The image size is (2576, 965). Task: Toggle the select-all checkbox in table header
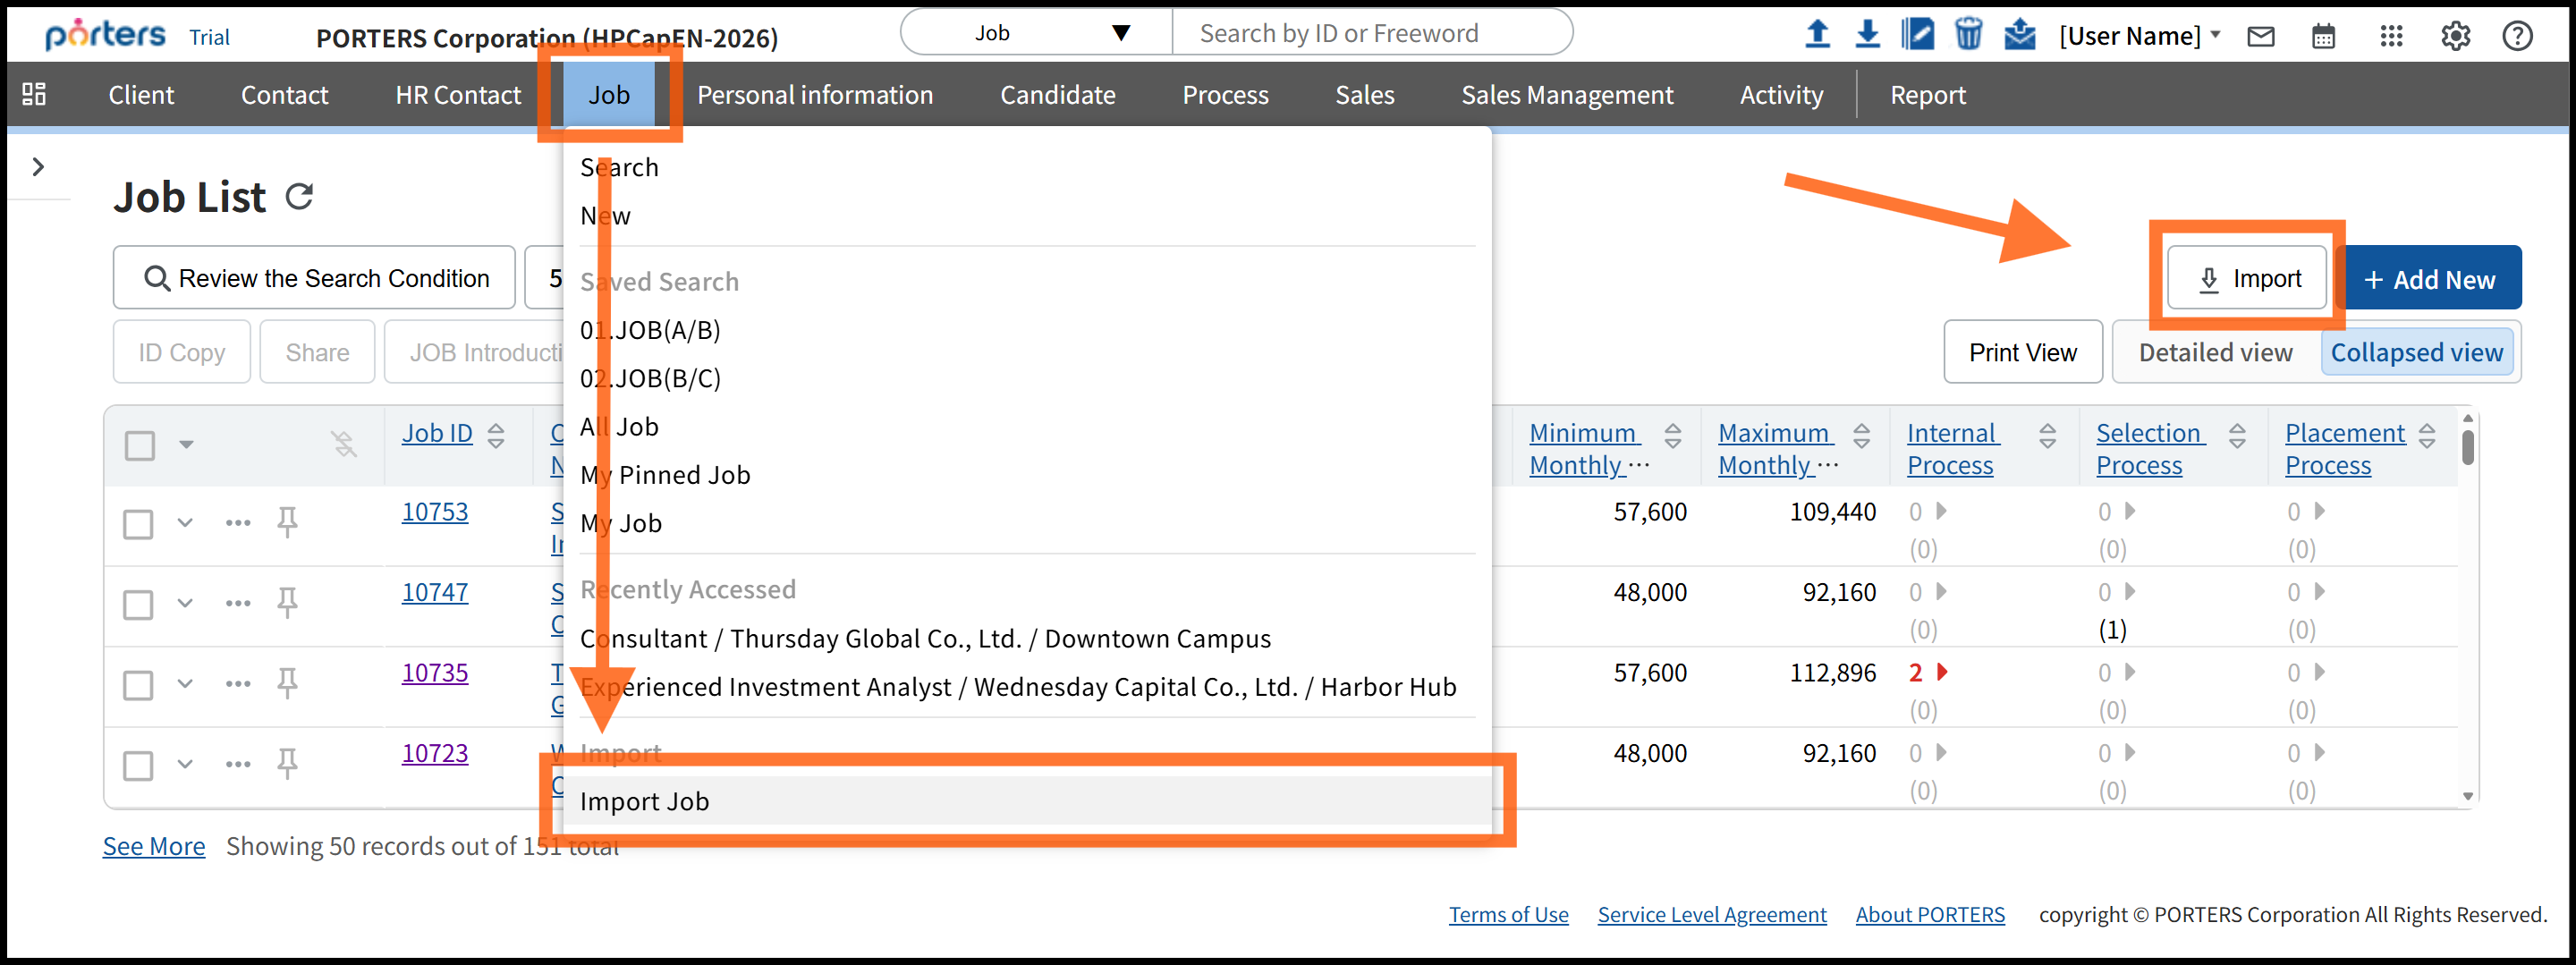coord(140,445)
